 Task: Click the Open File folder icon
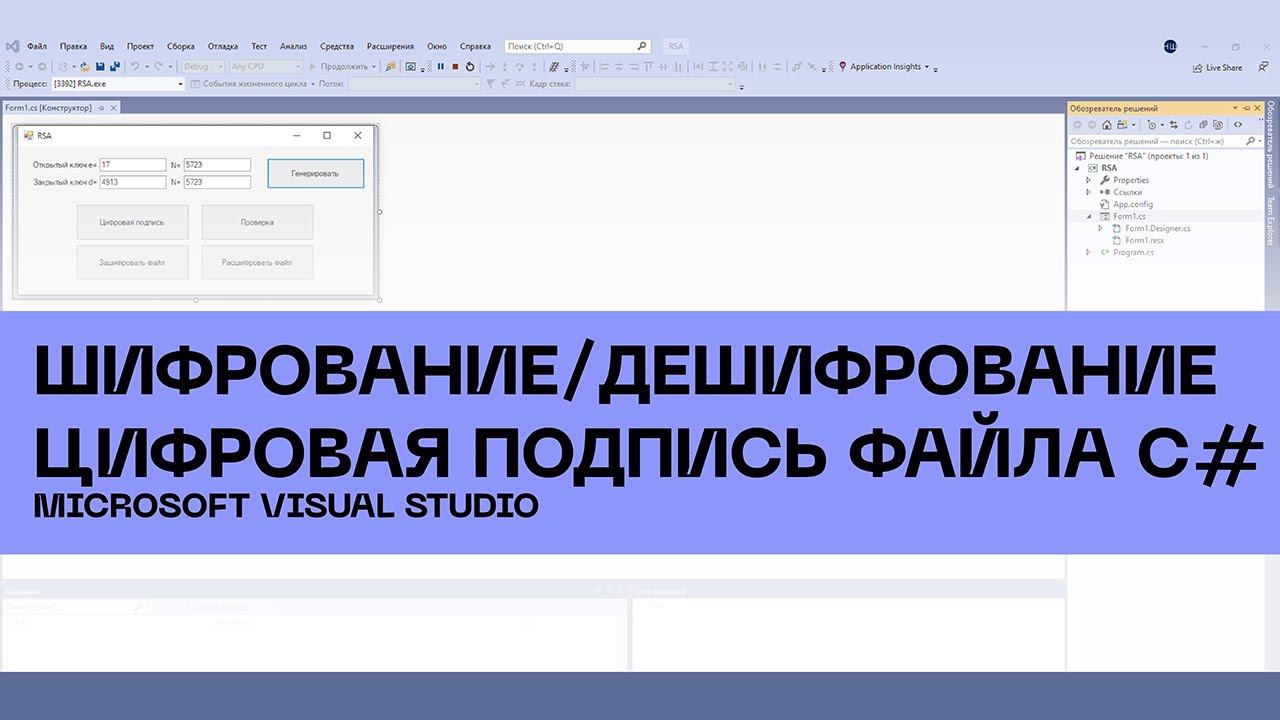click(x=84, y=66)
